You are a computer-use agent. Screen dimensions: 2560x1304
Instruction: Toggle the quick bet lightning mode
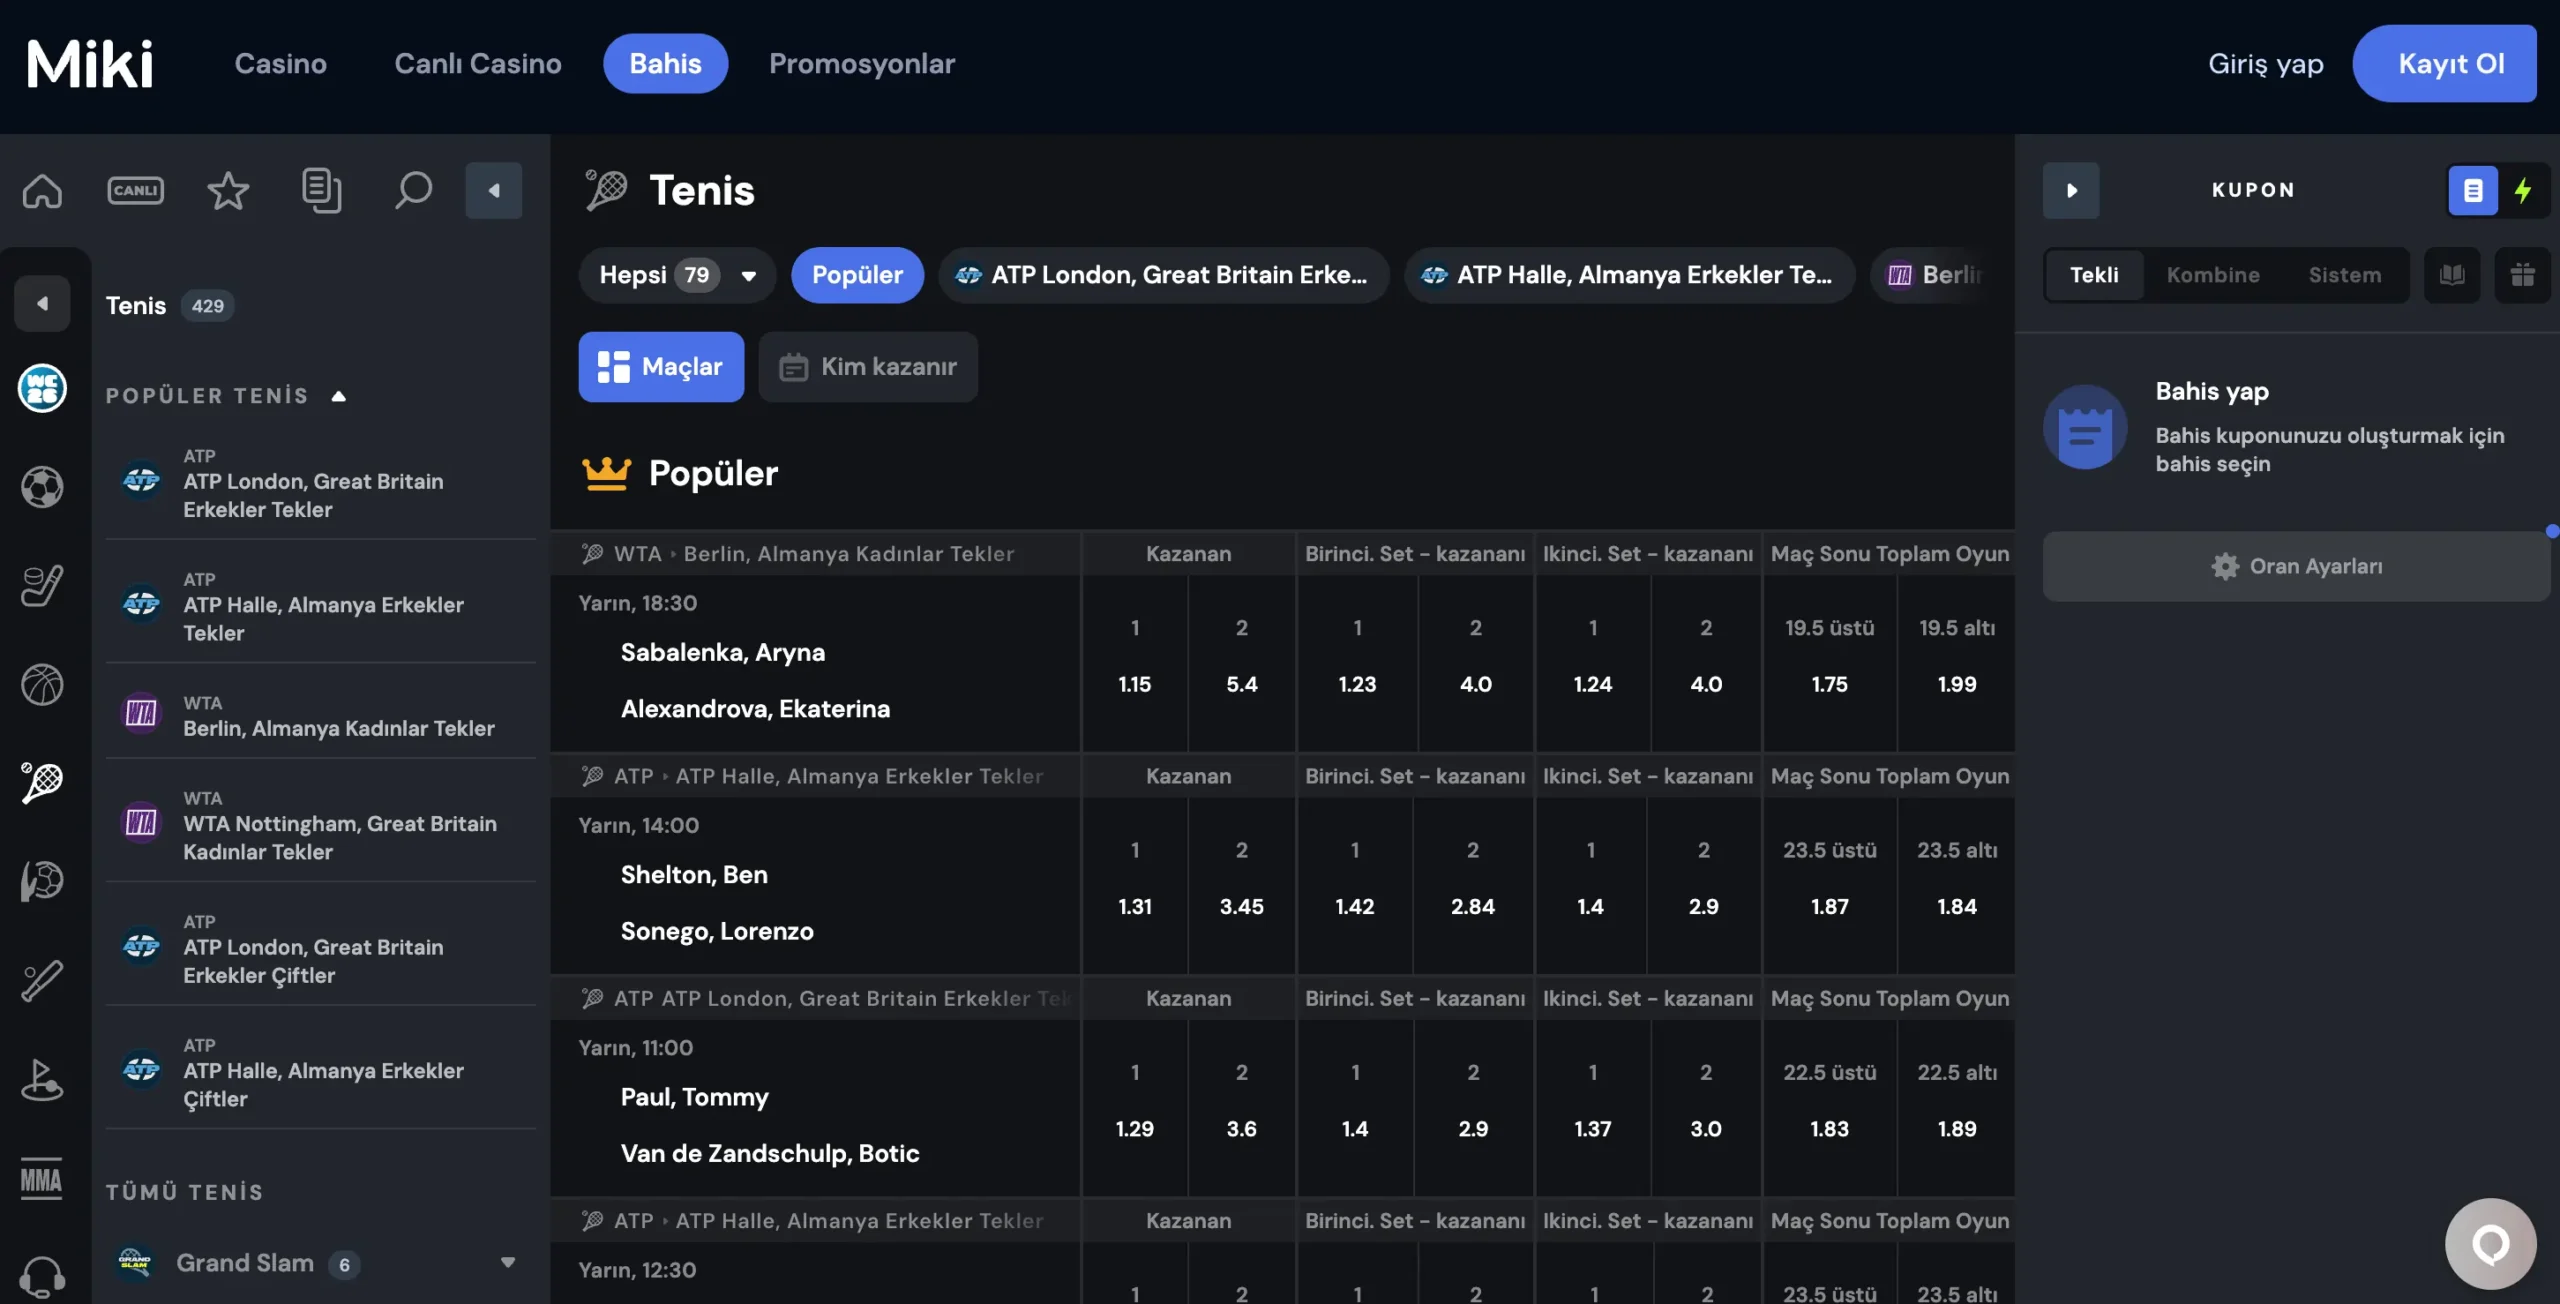point(2523,190)
